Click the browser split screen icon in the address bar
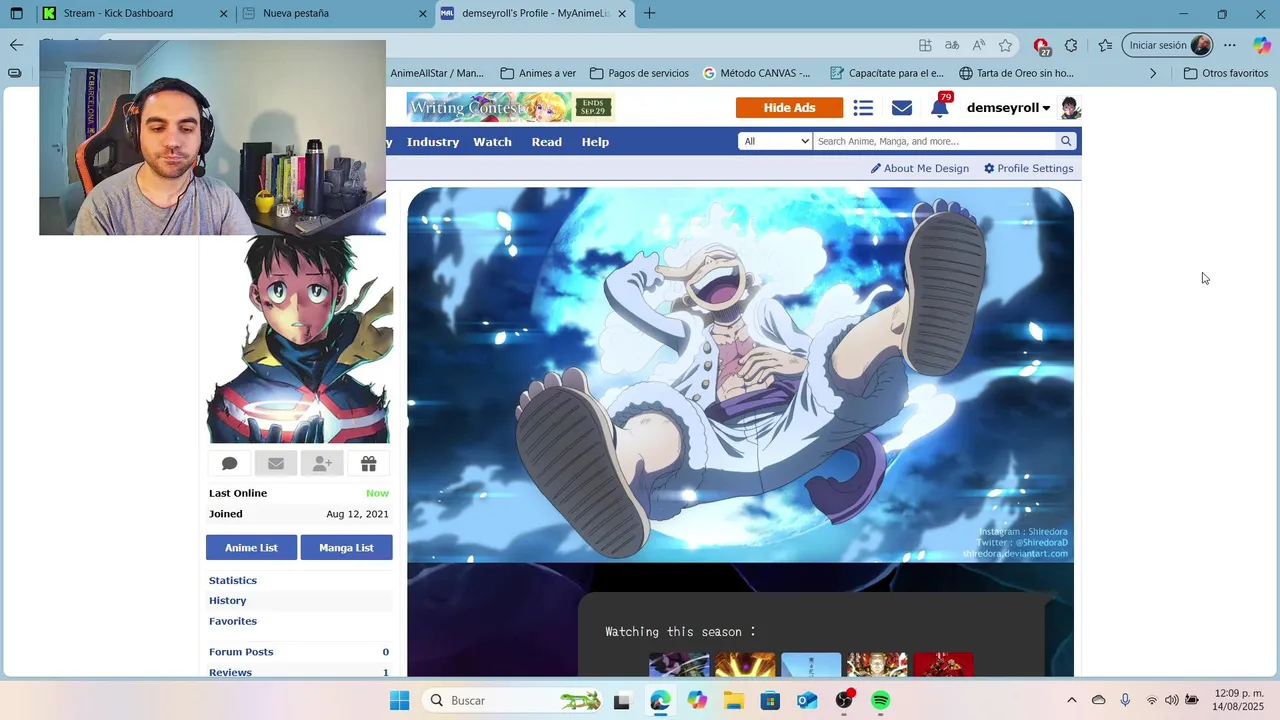The width and height of the screenshot is (1280, 720). tap(925, 45)
